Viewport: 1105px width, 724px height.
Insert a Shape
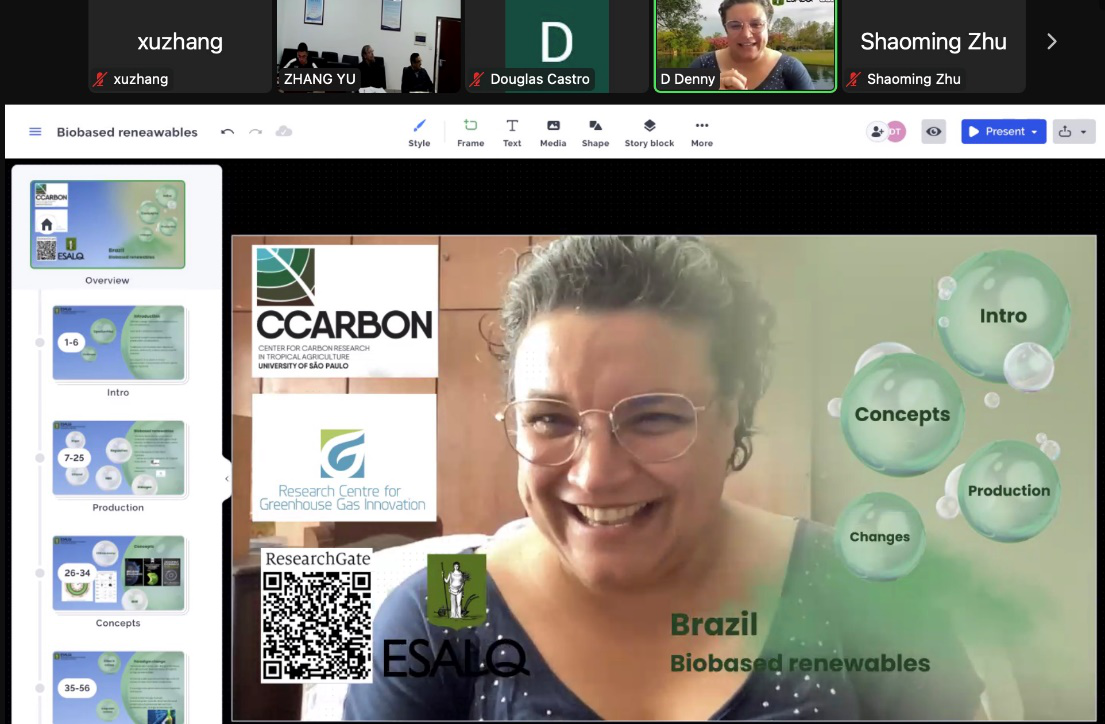point(595,133)
